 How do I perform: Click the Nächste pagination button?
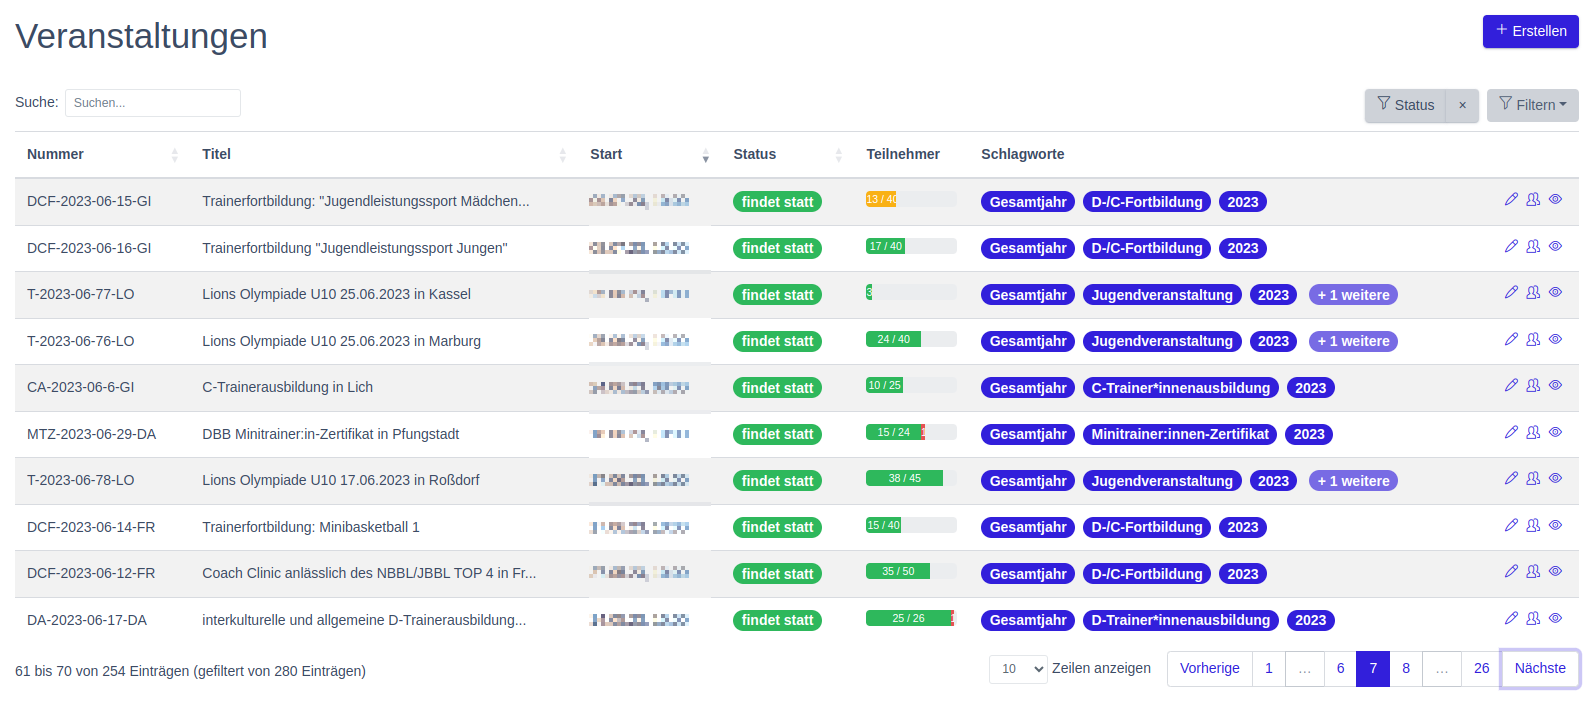click(x=1540, y=669)
